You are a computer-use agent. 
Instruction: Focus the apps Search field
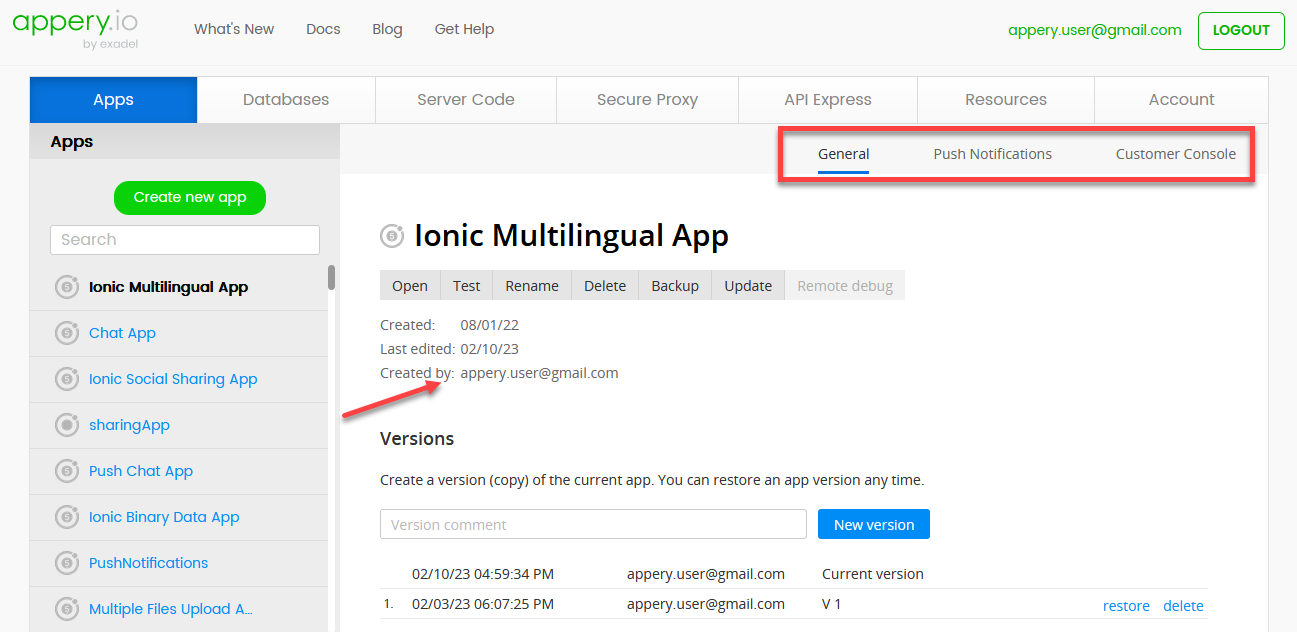pyautogui.click(x=185, y=240)
